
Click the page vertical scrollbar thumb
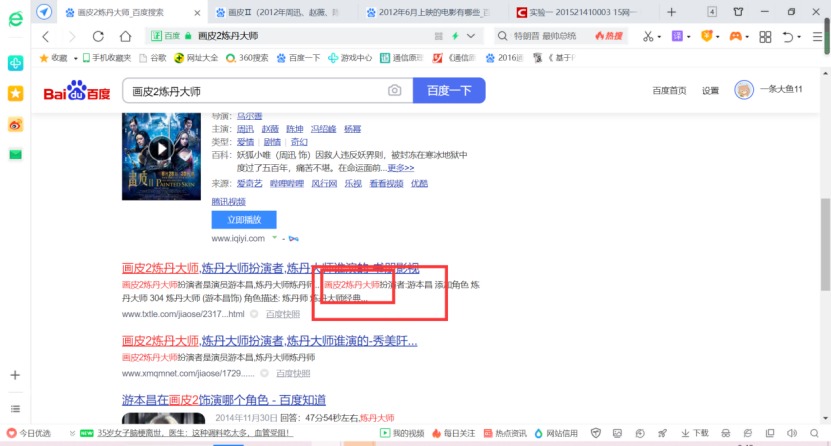tap(825, 244)
